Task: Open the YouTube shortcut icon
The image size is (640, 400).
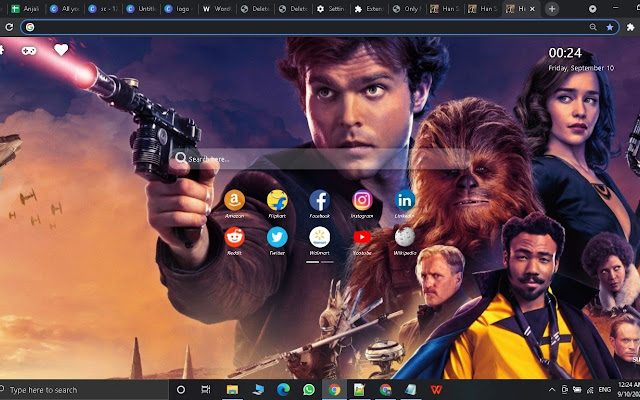Action: click(x=362, y=237)
